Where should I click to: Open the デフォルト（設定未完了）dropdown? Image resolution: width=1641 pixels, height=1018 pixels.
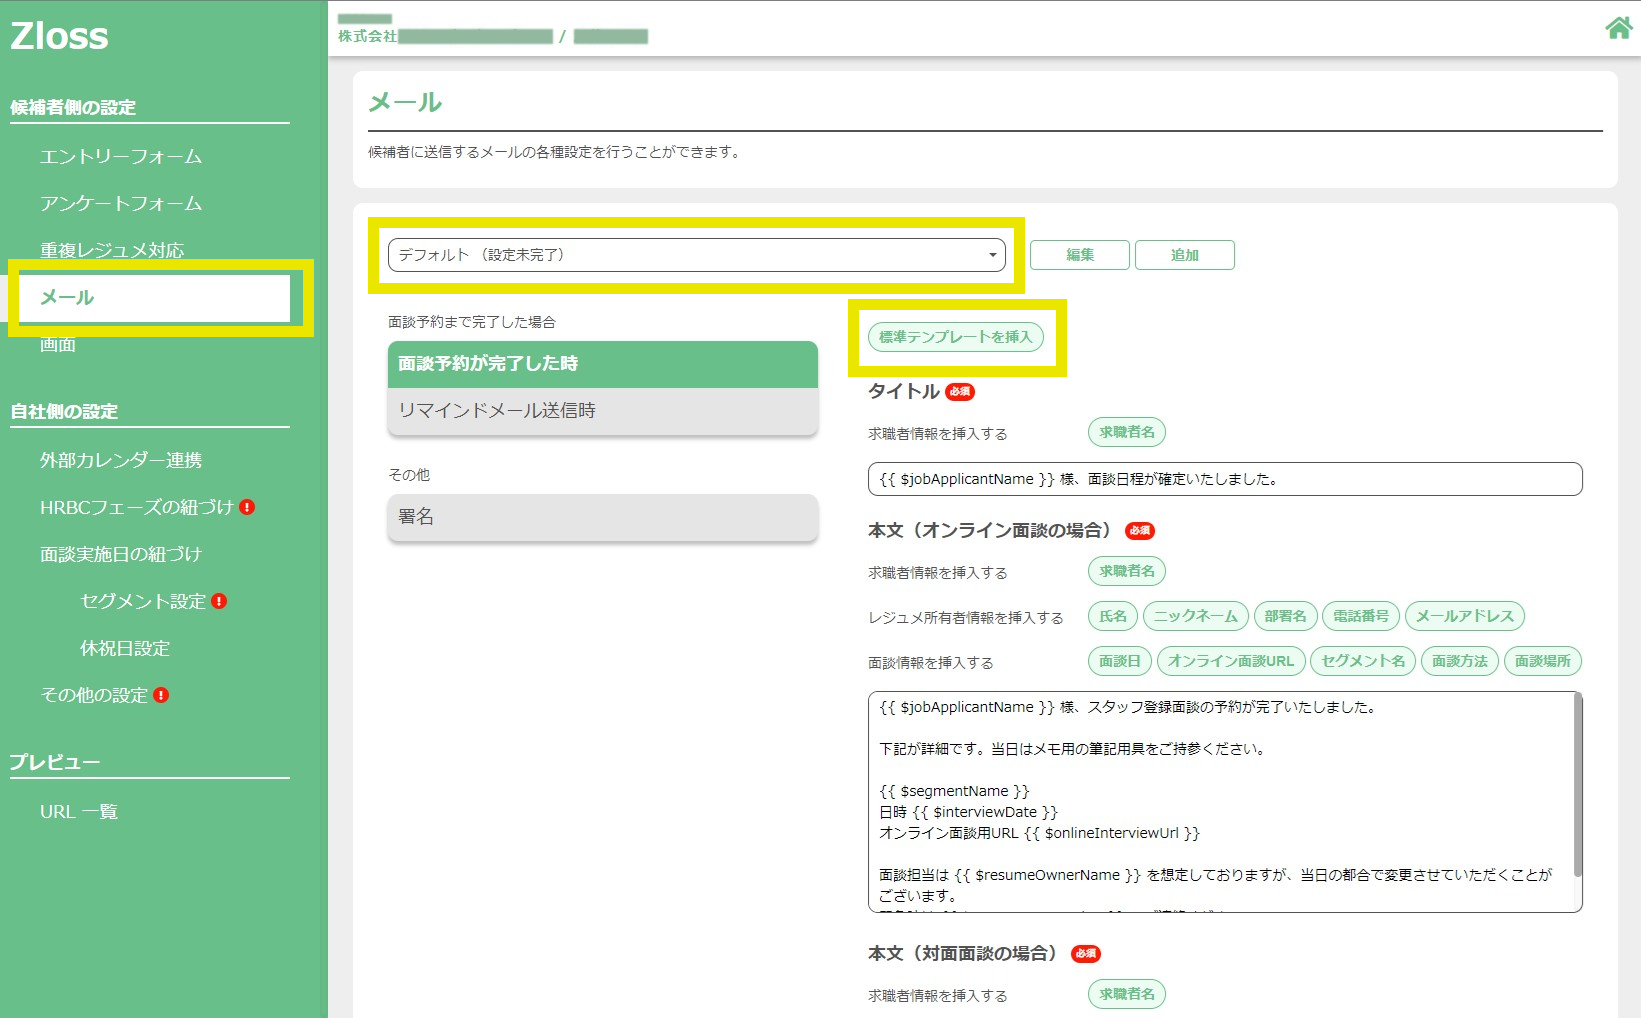point(696,255)
